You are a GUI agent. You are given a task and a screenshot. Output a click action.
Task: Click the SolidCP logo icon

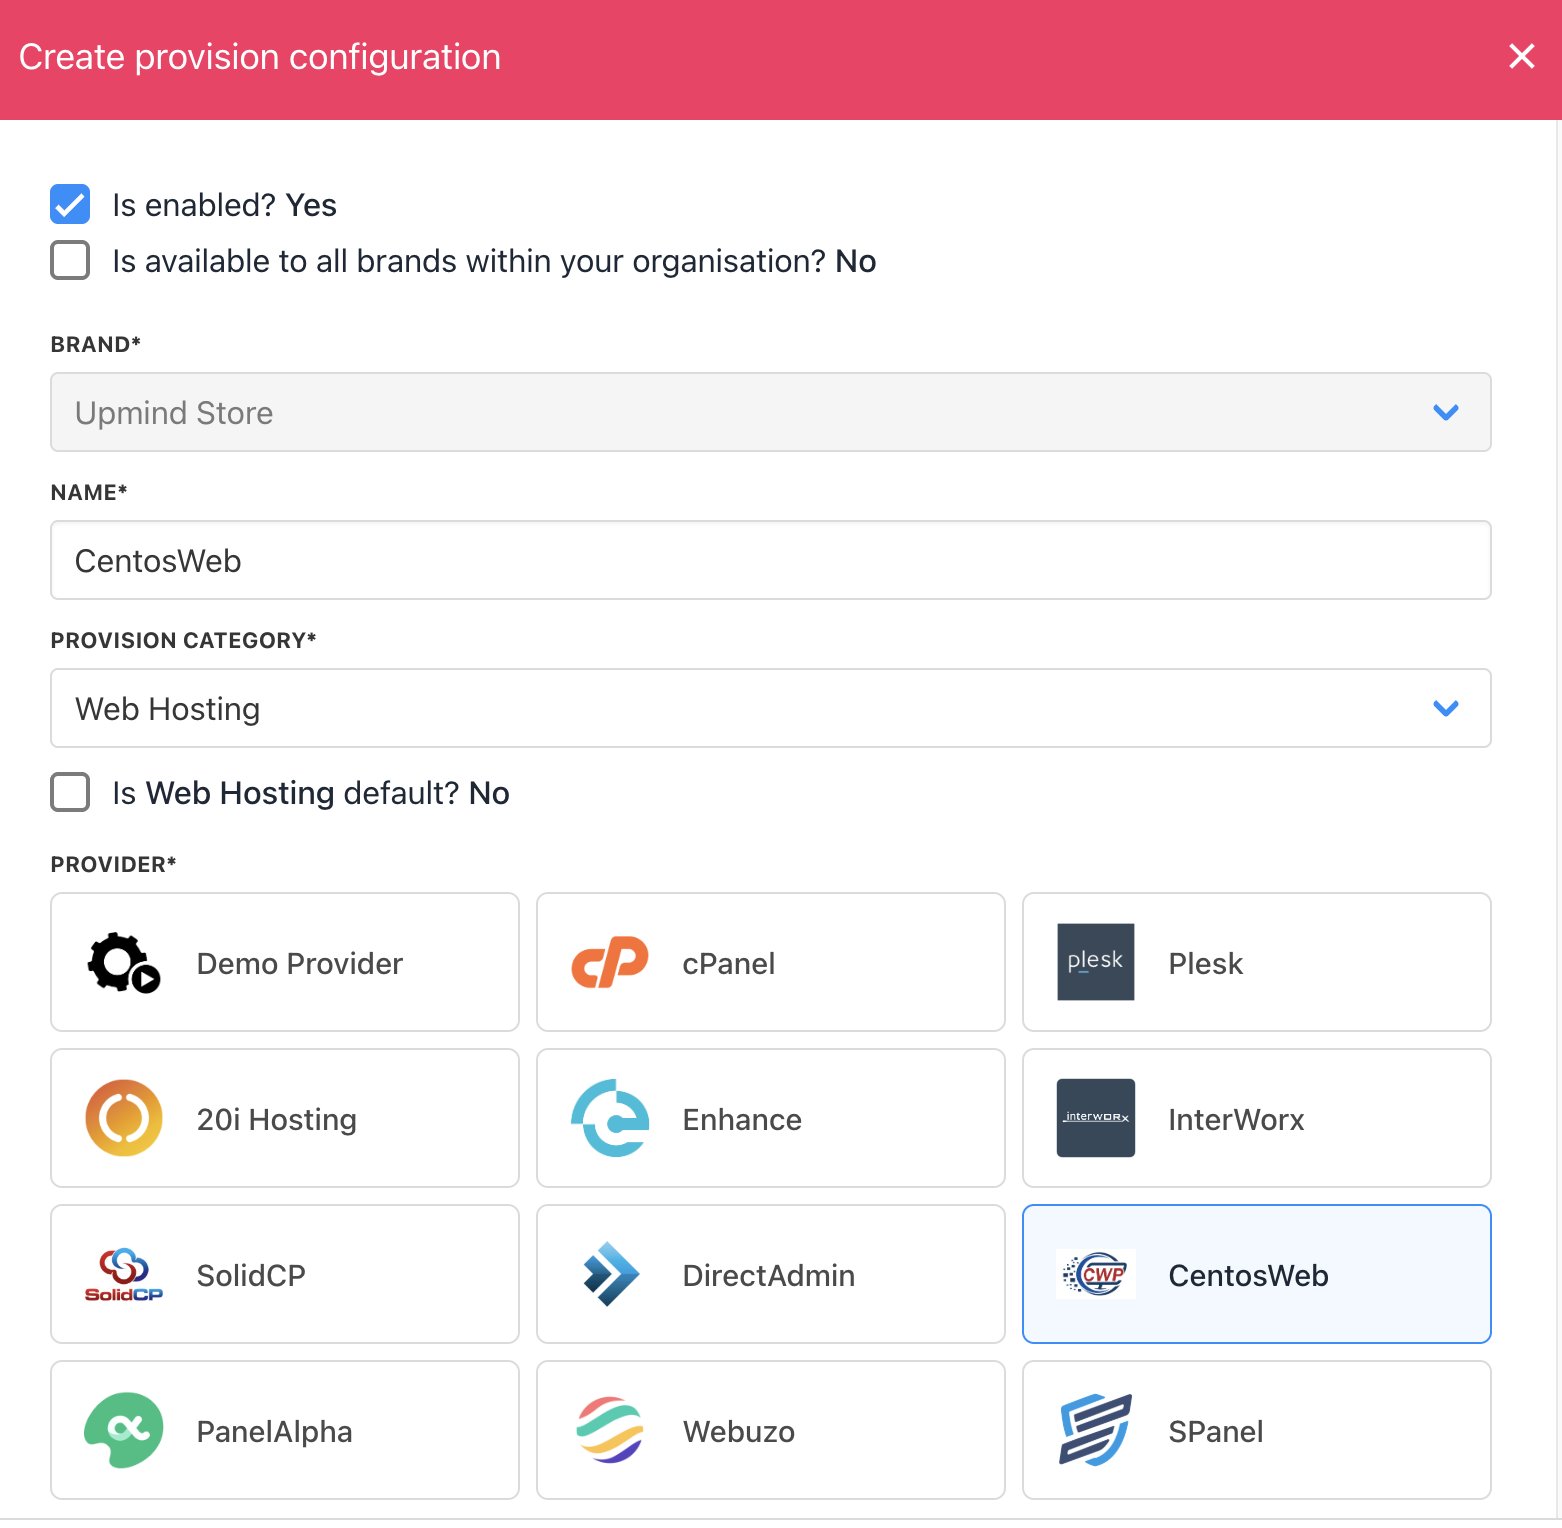click(x=124, y=1274)
